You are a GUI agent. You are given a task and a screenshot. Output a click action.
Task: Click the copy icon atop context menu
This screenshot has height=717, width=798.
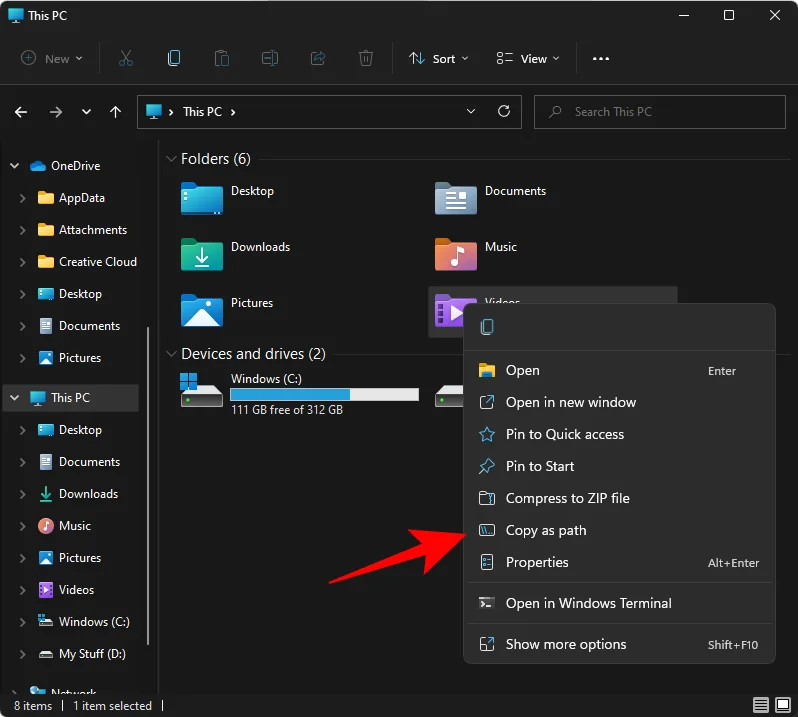tap(487, 327)
